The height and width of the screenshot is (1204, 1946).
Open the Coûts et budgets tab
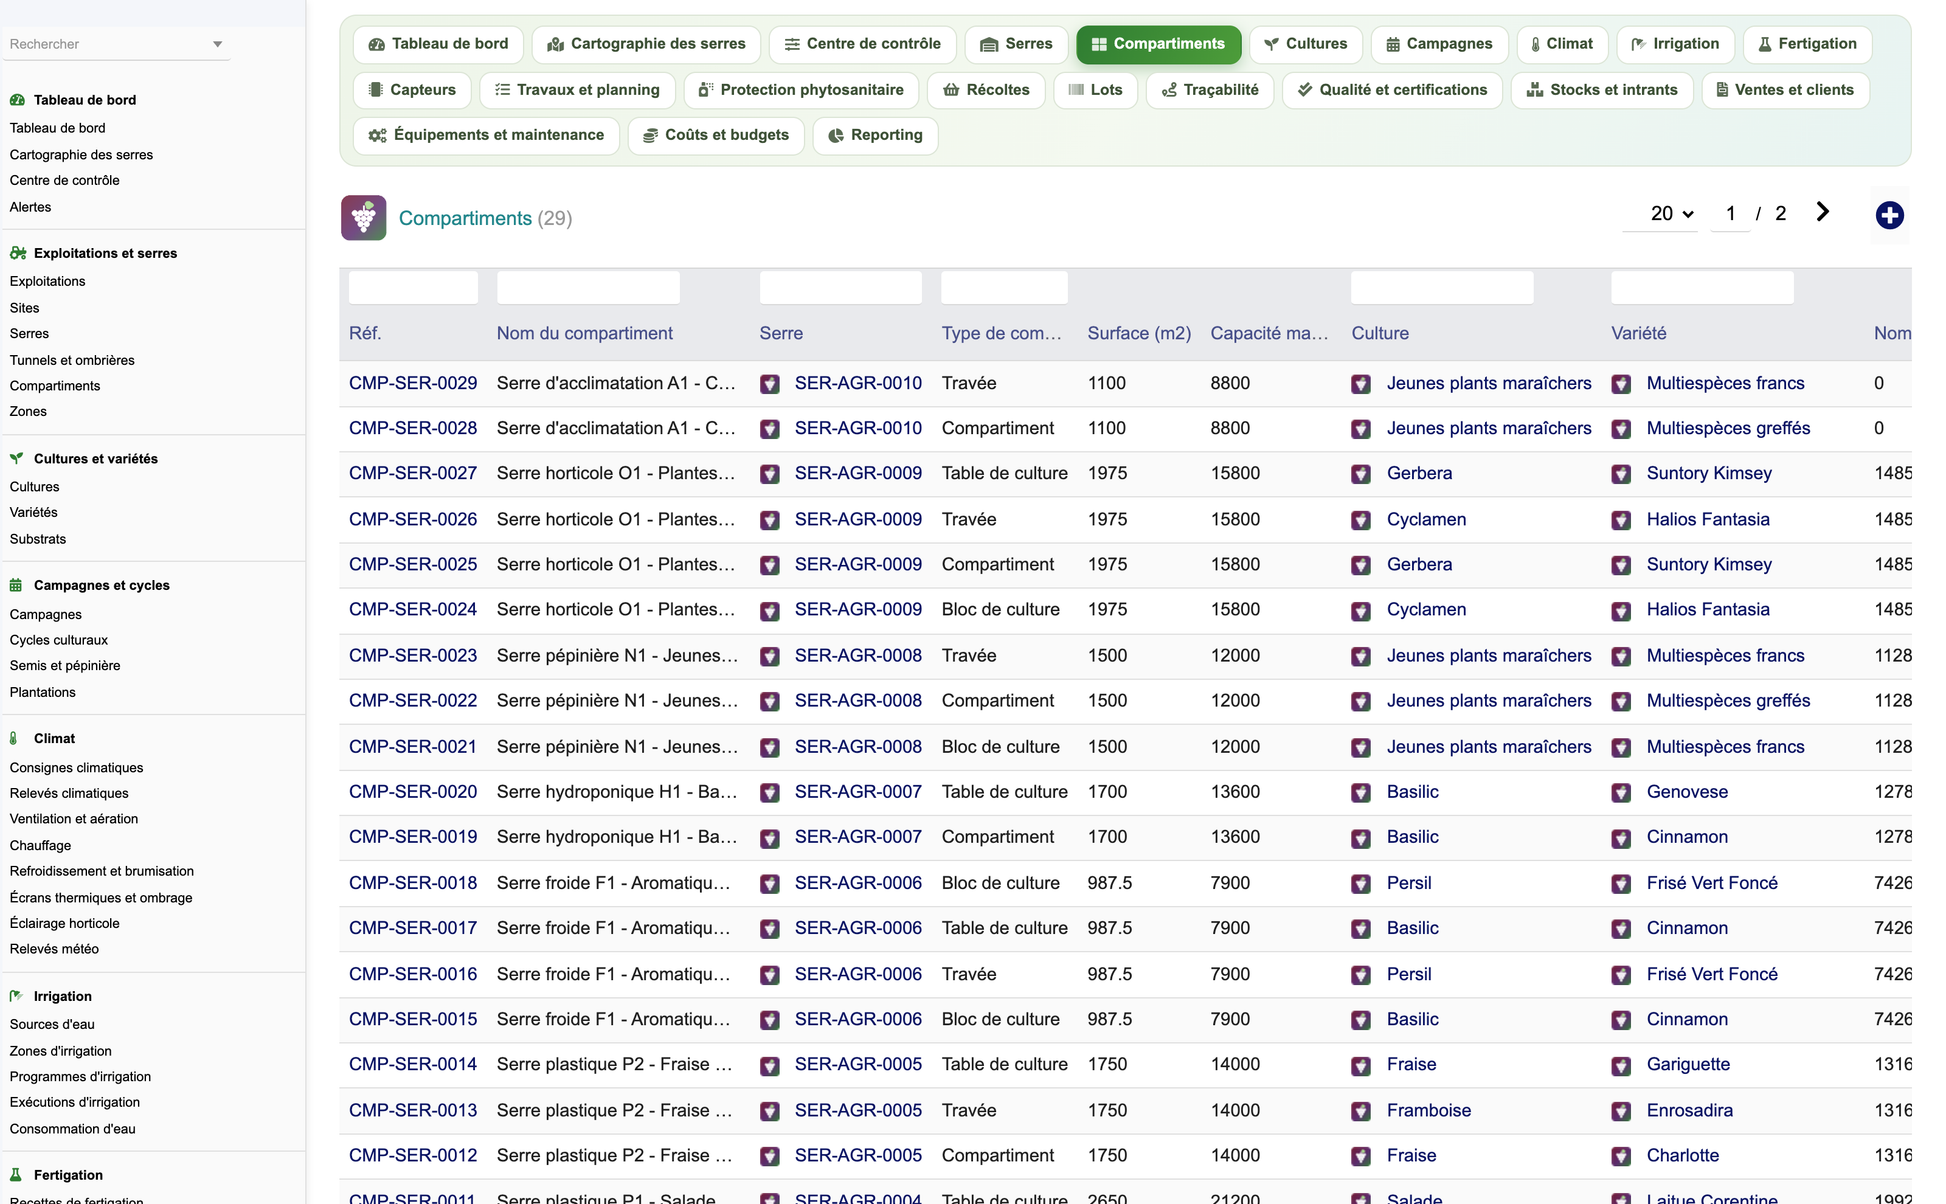716,135
